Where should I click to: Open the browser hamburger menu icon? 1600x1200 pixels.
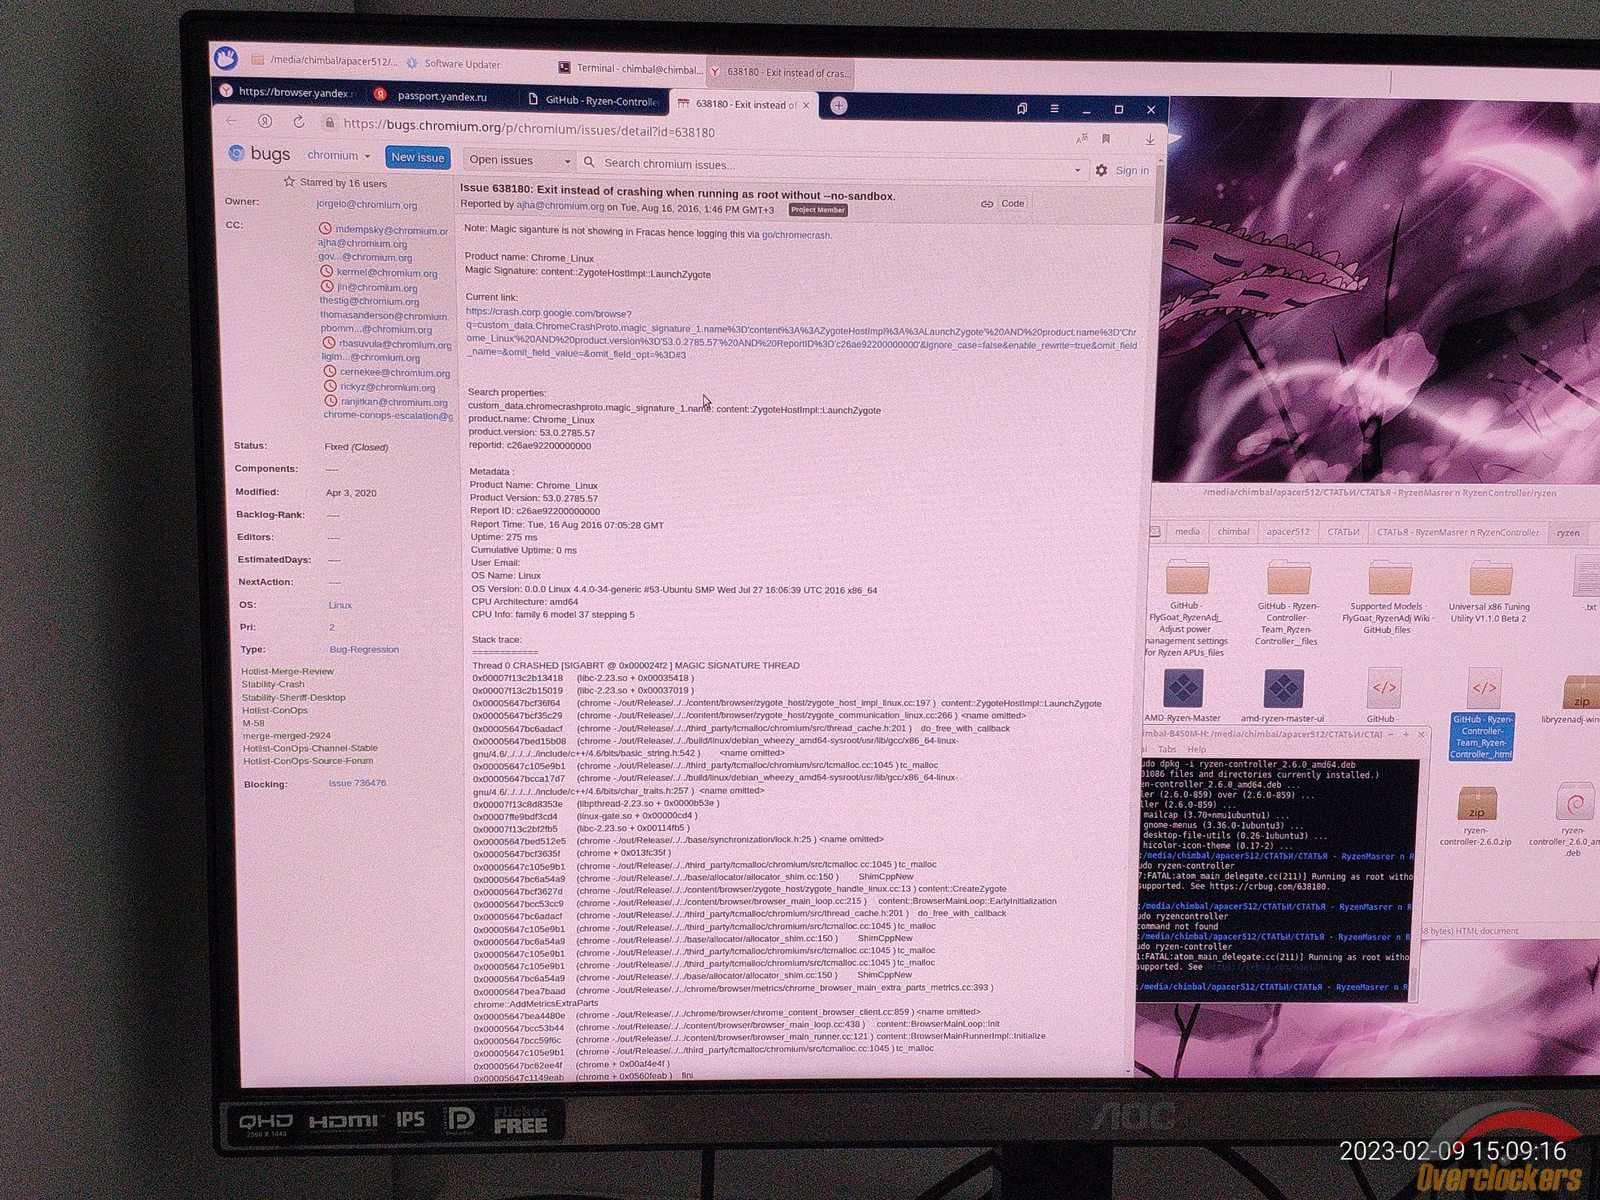[x=1054, y=108]
